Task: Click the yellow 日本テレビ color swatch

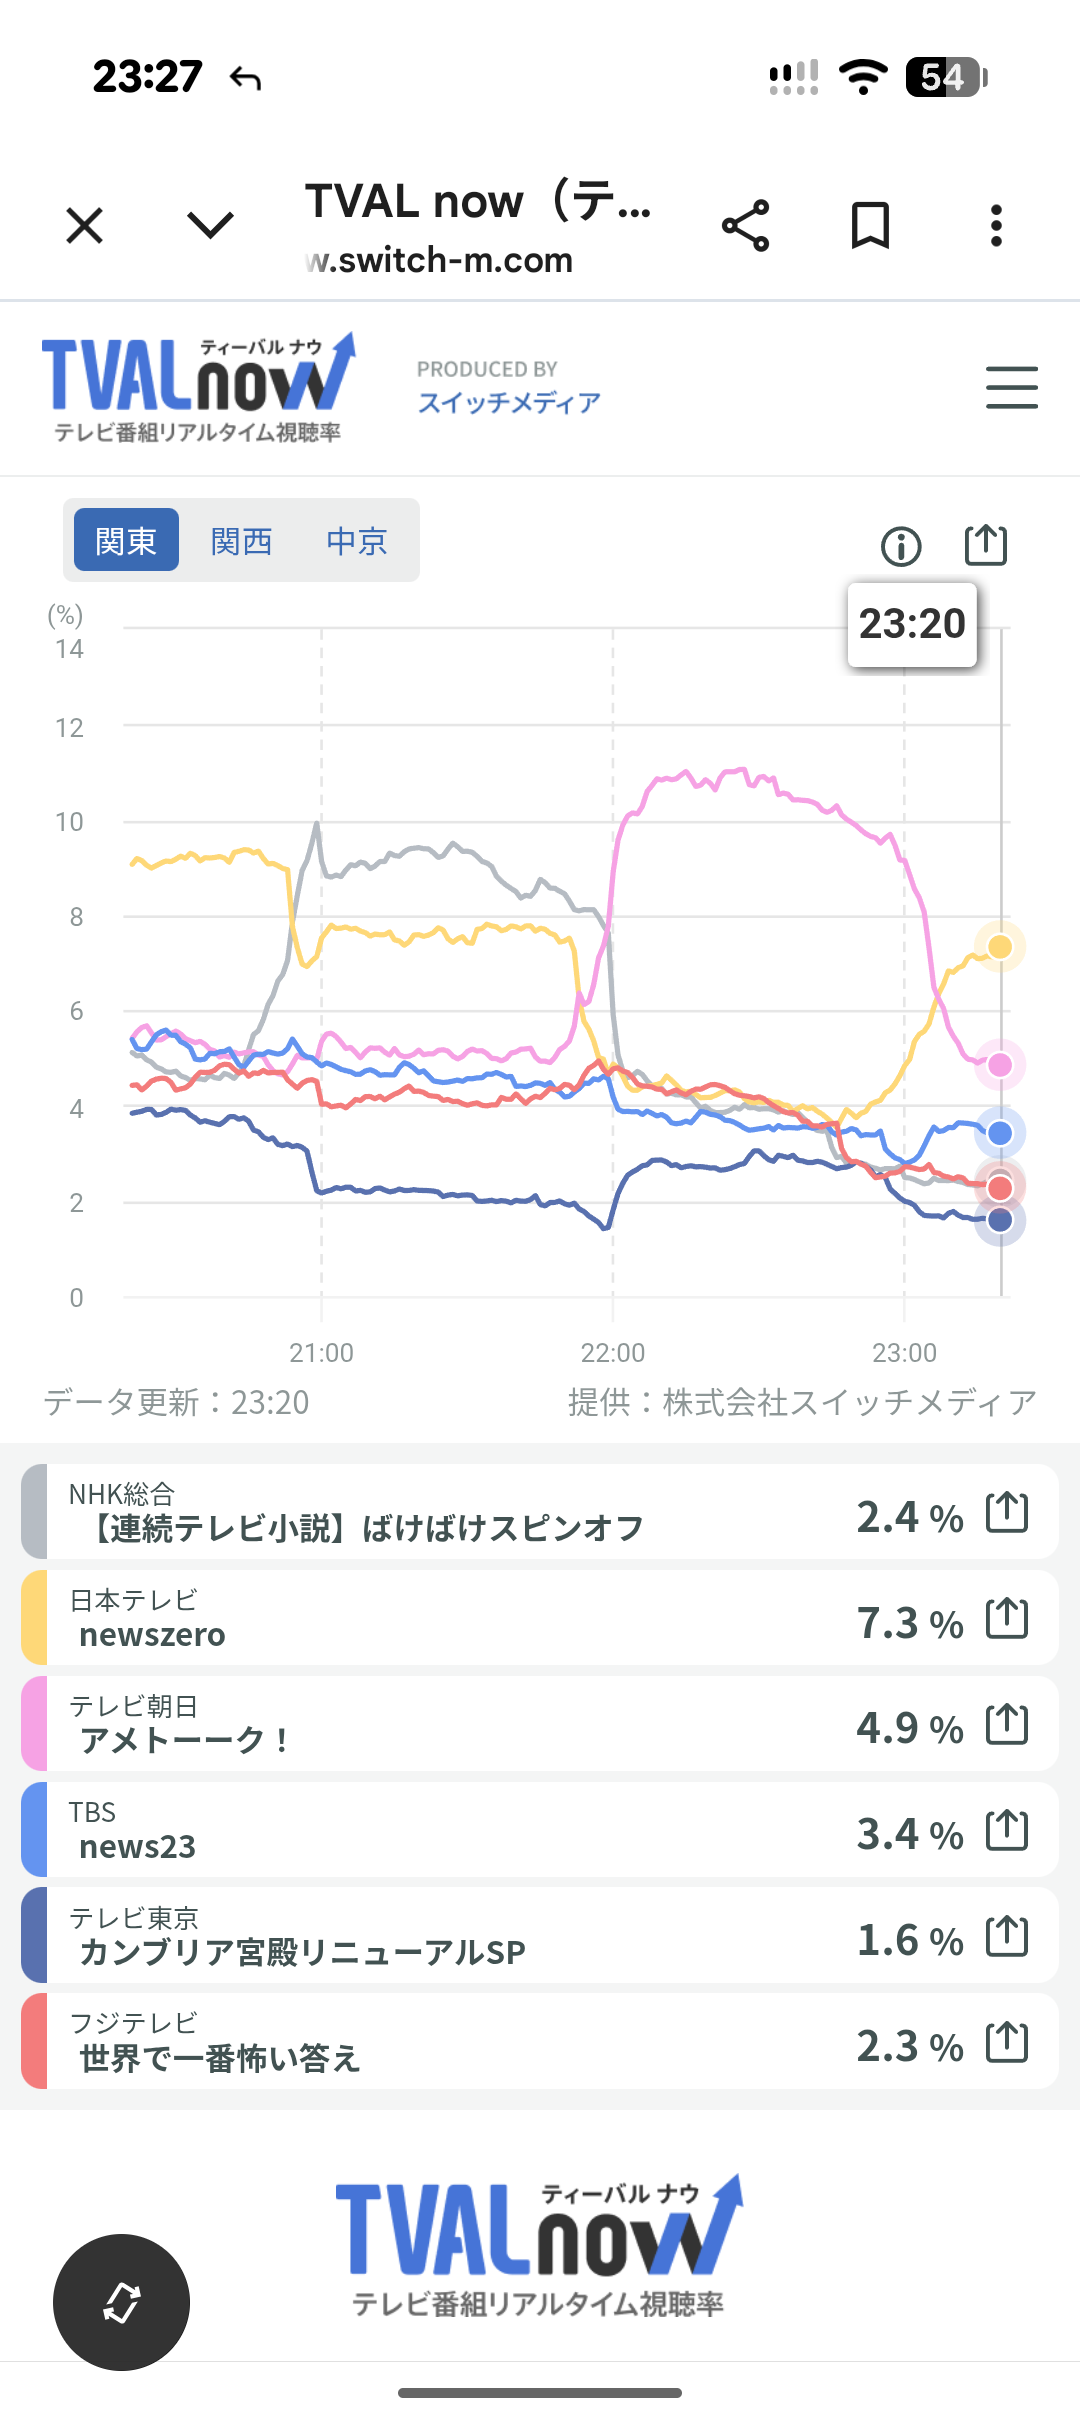Action: pyautogui.click(x=34, y=1618)
